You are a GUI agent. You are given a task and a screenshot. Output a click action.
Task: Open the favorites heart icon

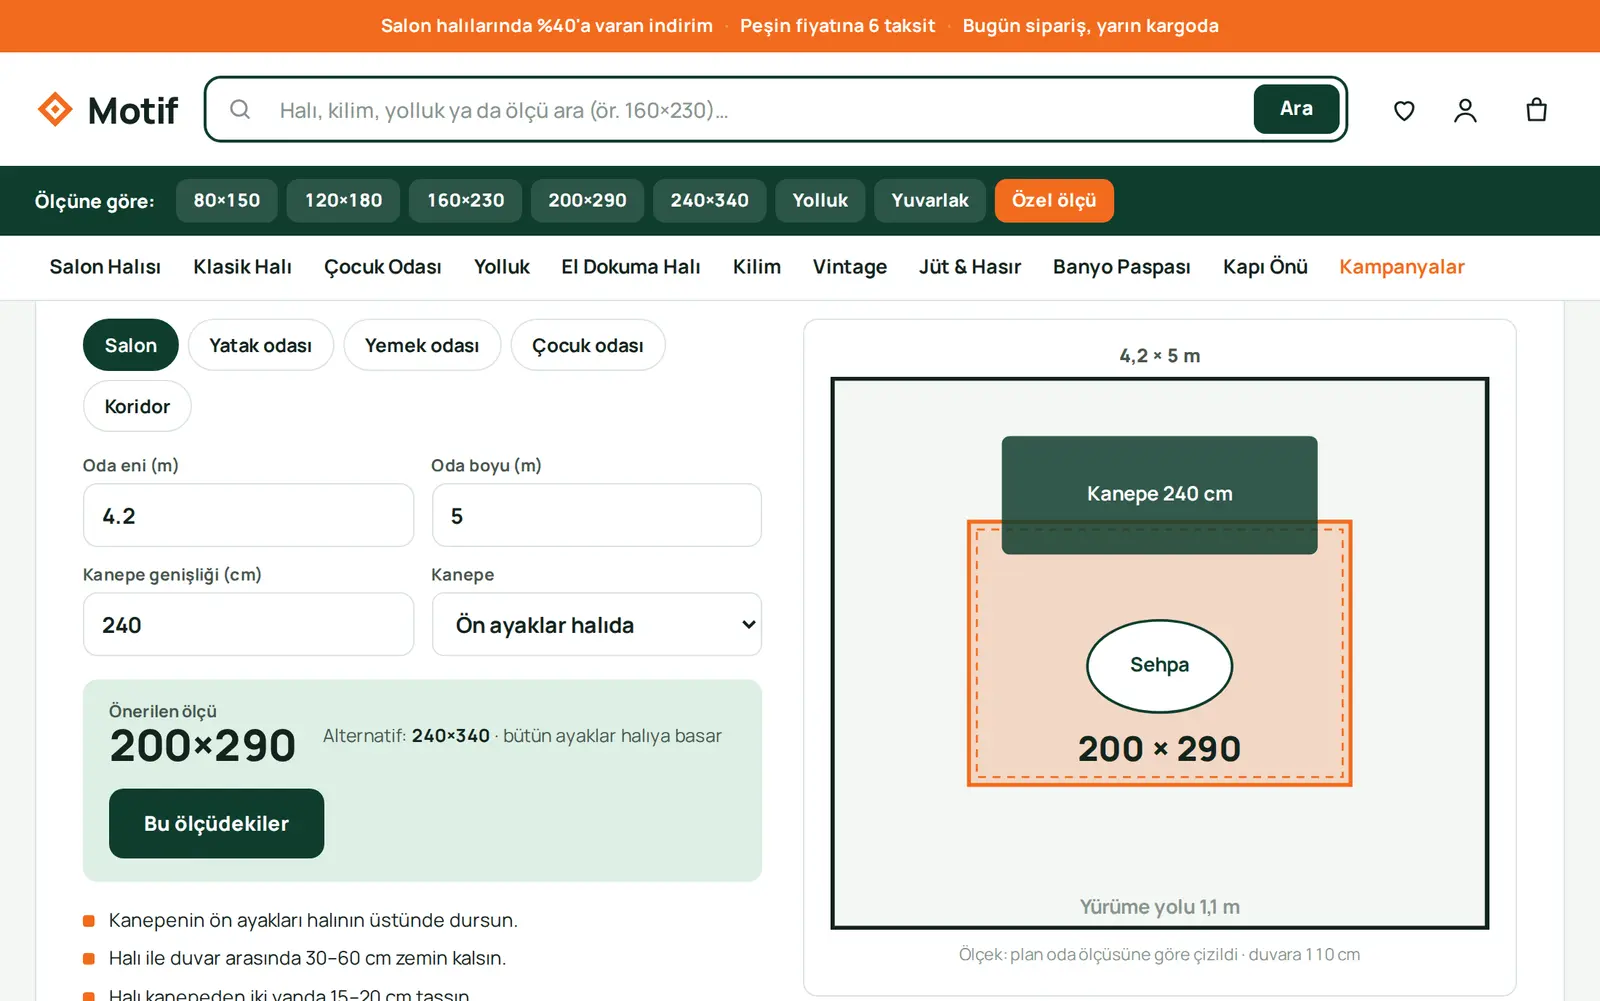click(1404, 110)
